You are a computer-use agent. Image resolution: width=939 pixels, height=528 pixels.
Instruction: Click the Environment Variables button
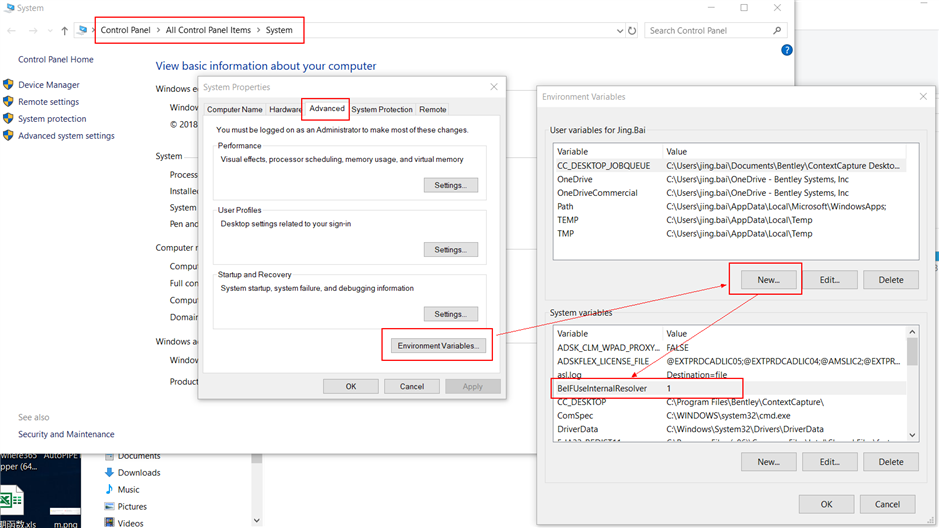[x=438, y=345]
